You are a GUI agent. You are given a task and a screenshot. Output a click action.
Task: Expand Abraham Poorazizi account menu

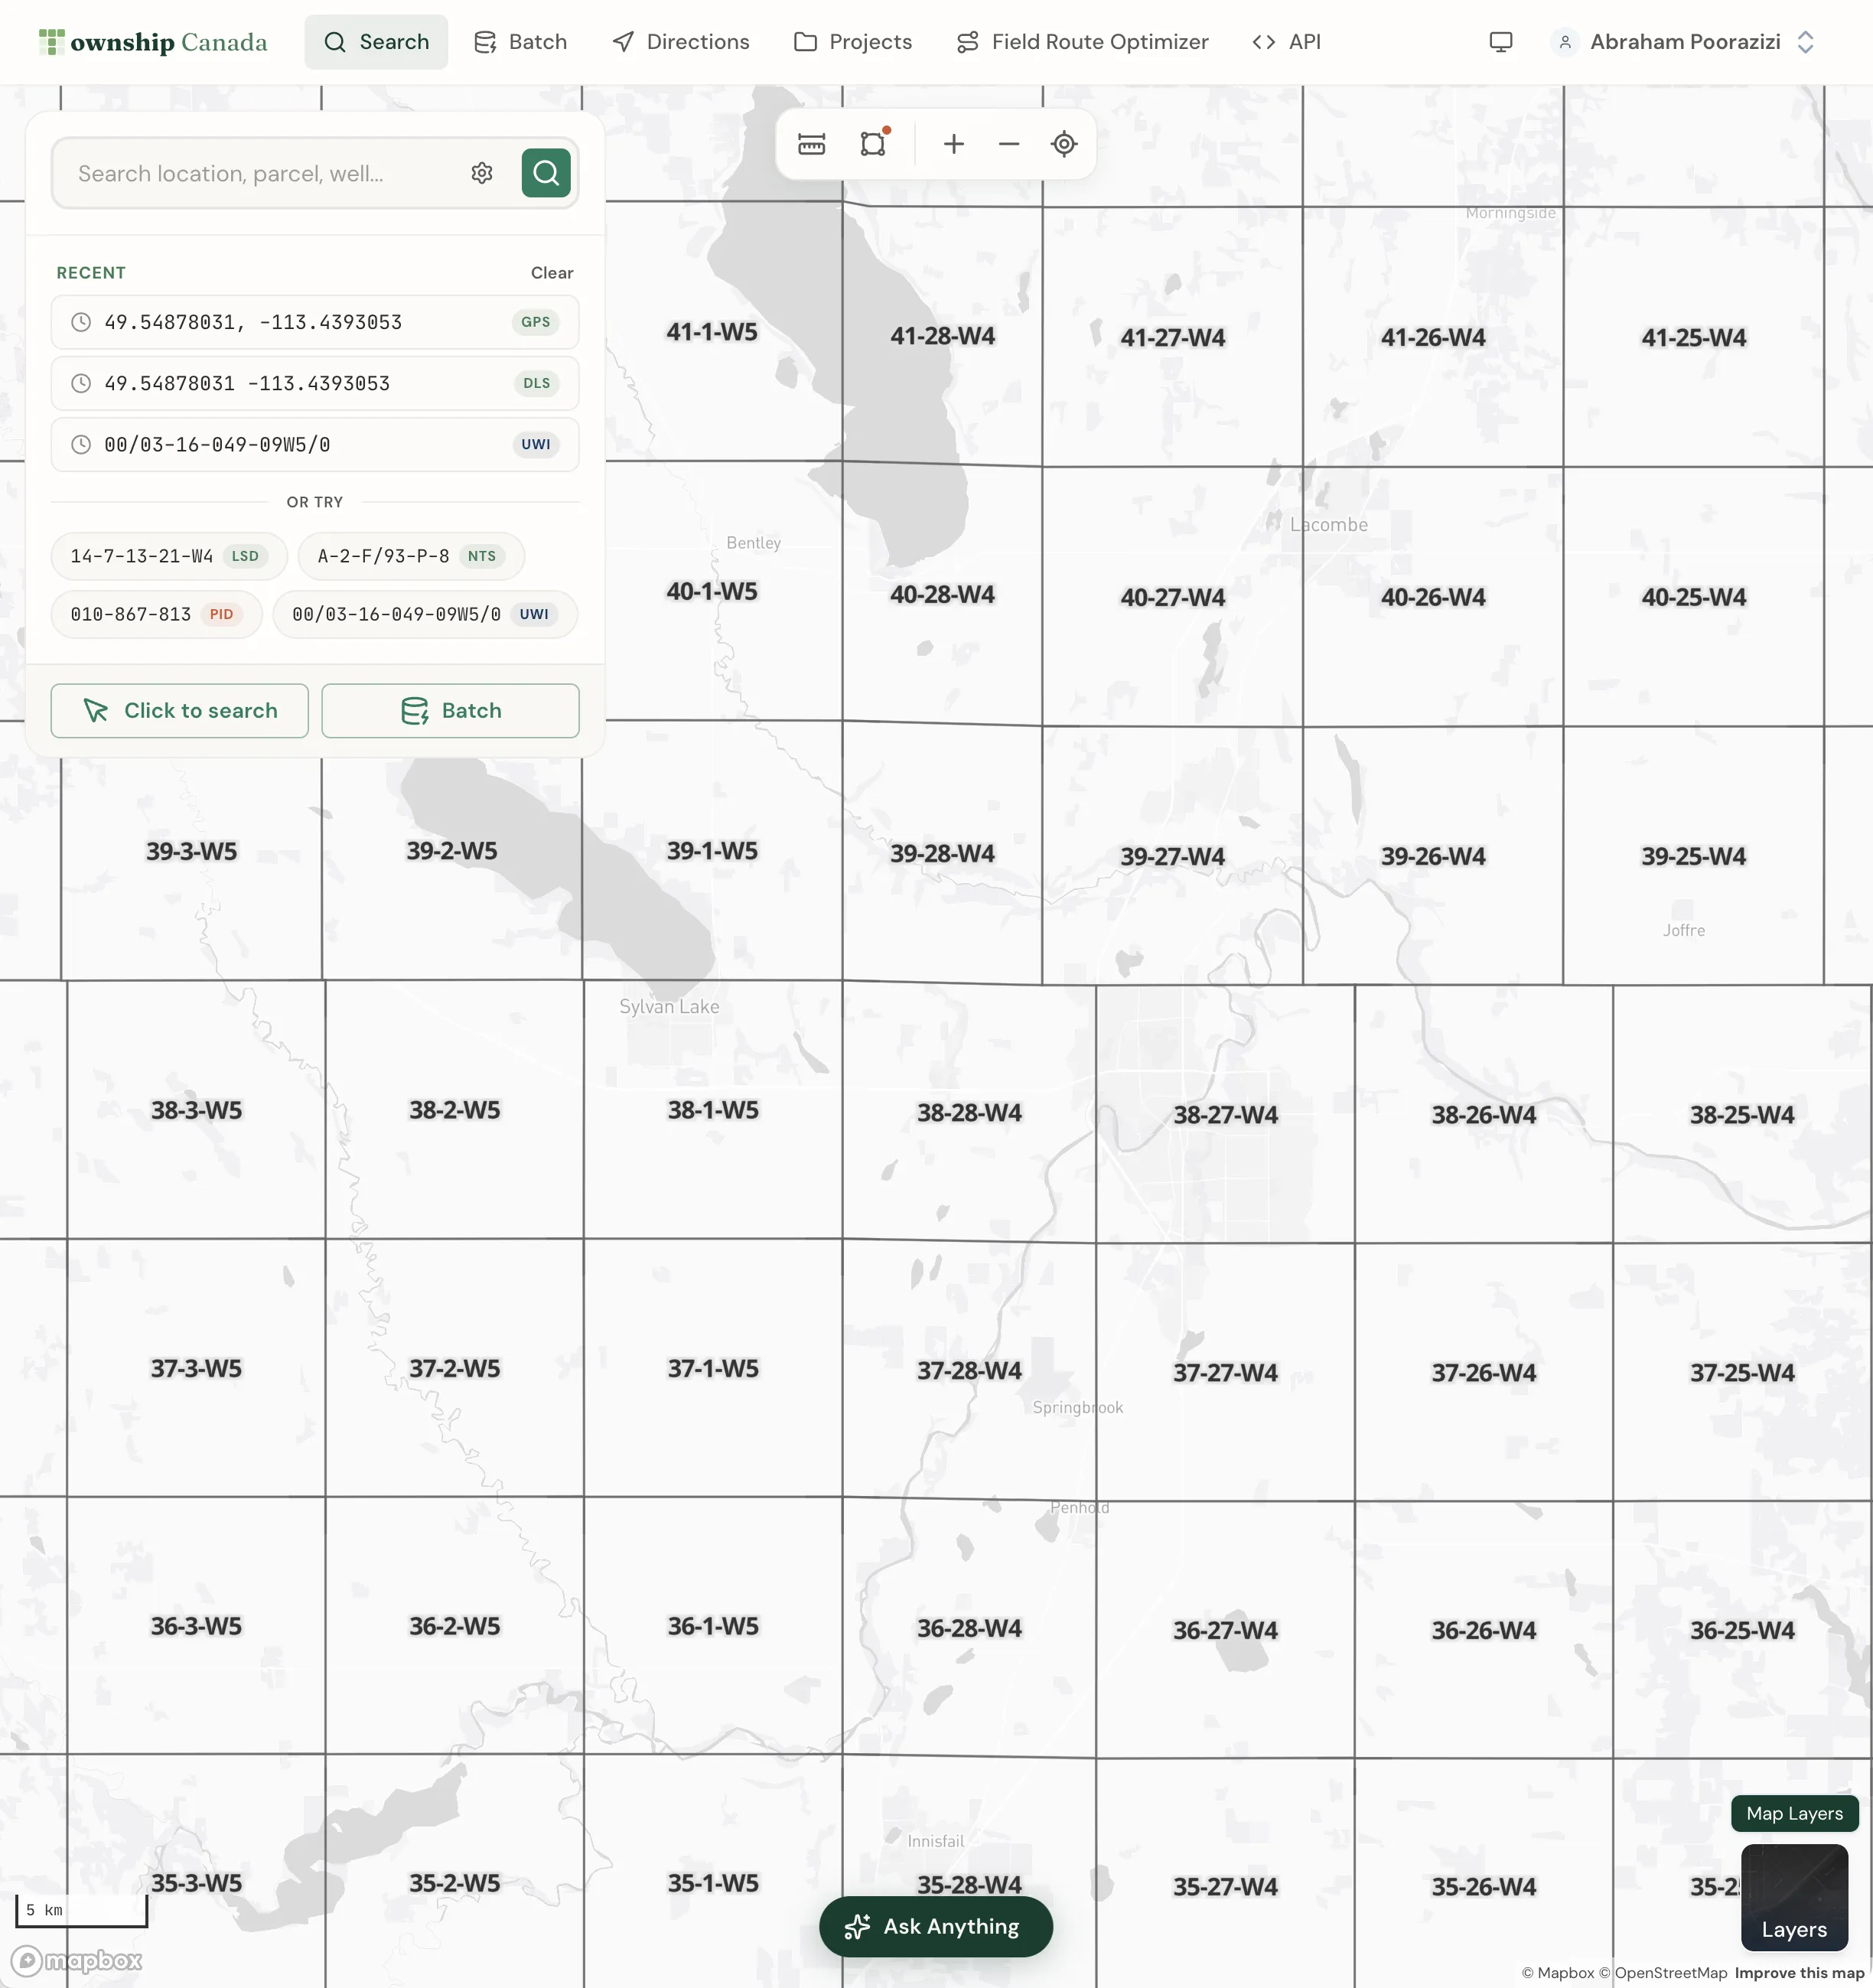[x=1683, y=42]
